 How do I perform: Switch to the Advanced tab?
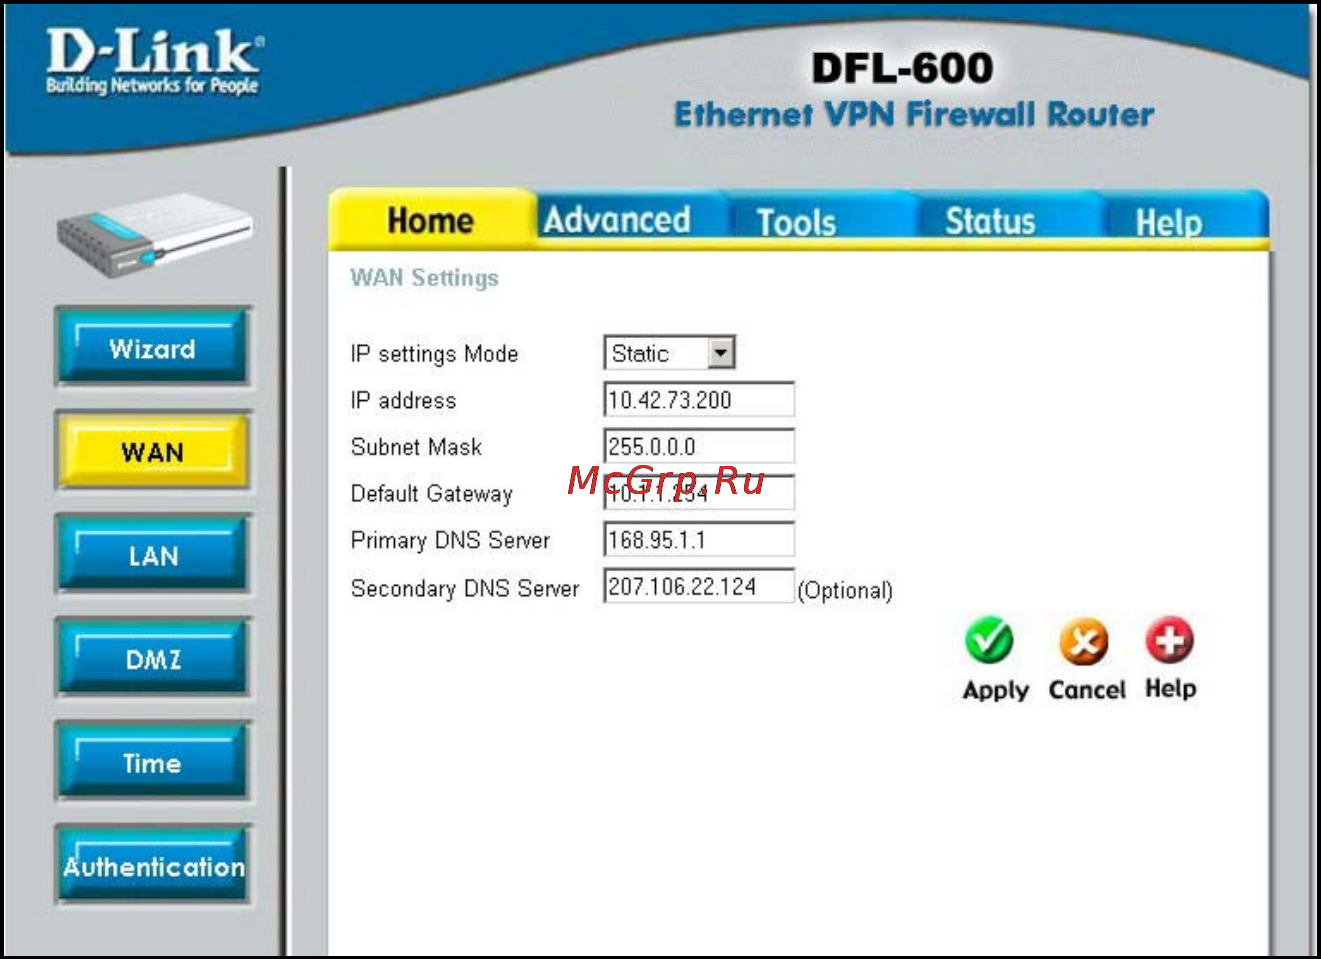[617, 219]
